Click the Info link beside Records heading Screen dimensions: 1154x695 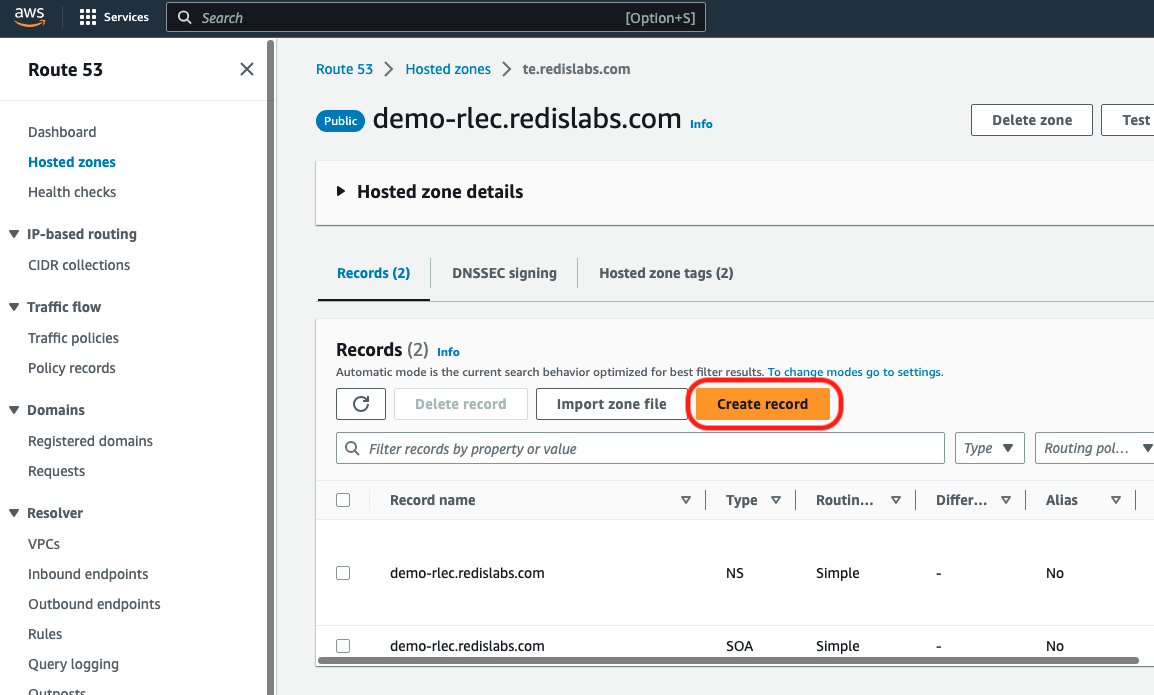click(x=448, y=352)
